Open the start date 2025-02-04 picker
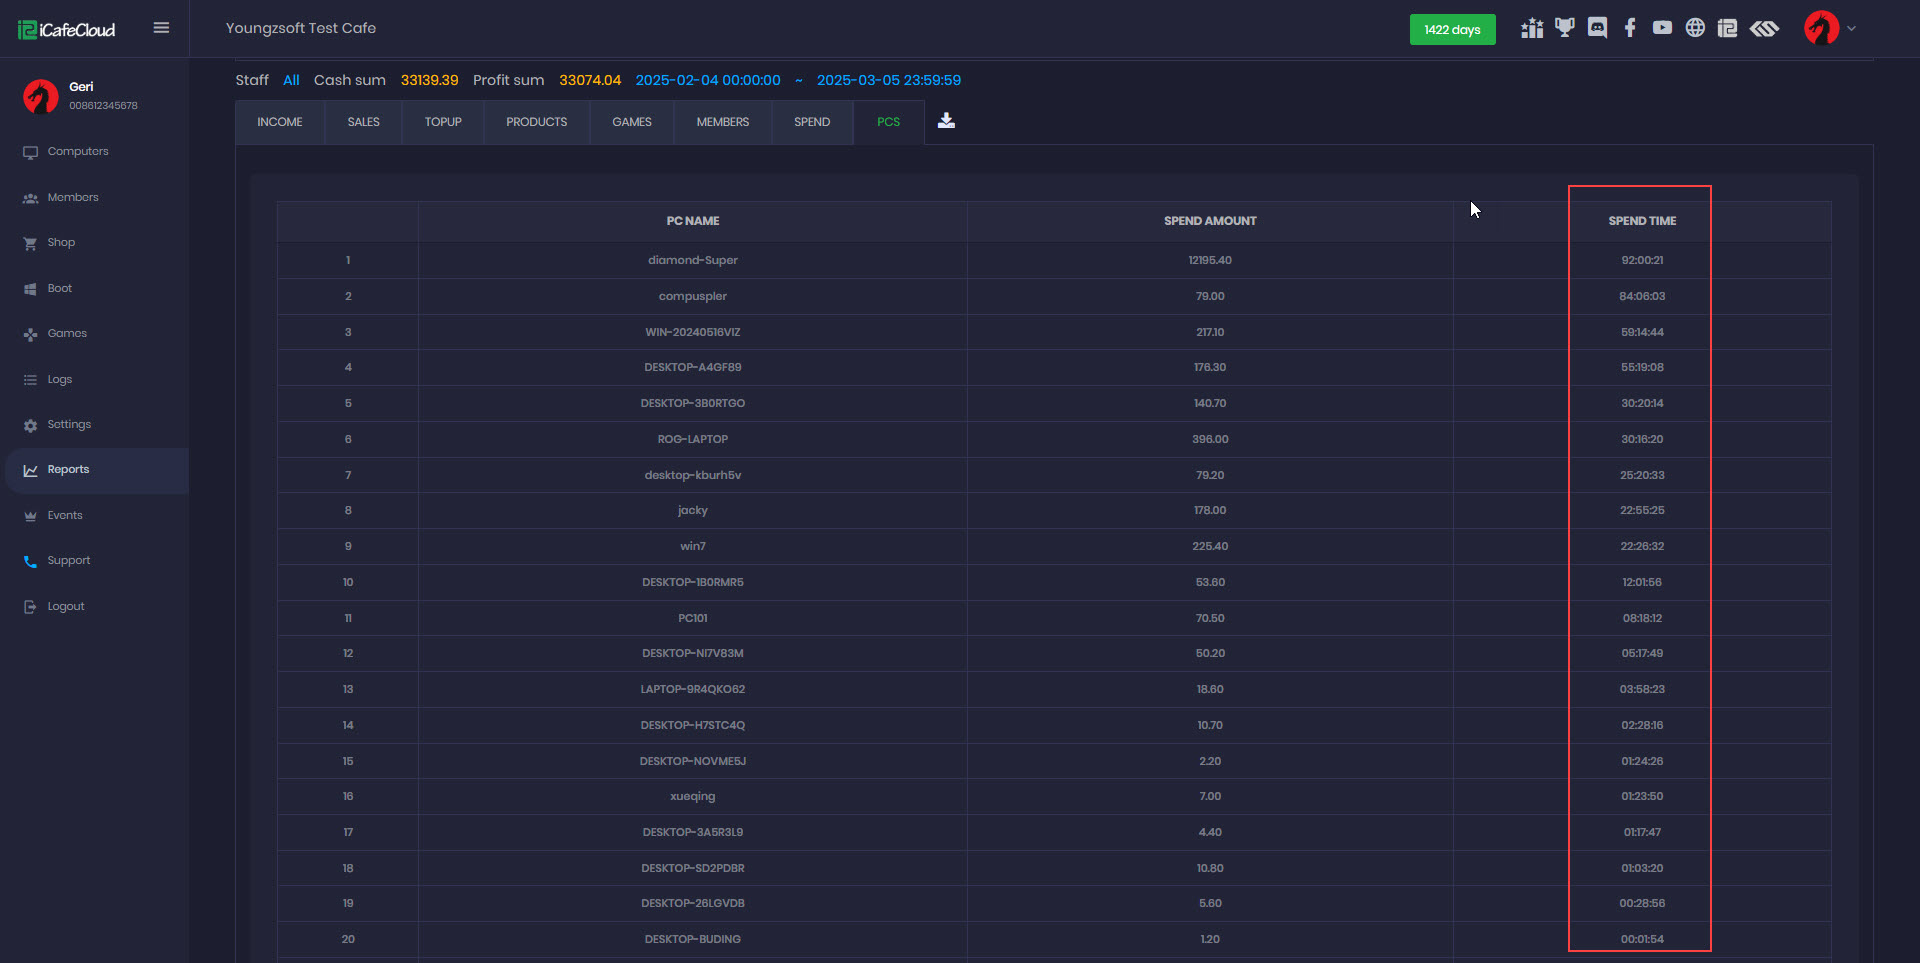The width and height of the screenshot is (1920, 963). (x=707, y=80)
